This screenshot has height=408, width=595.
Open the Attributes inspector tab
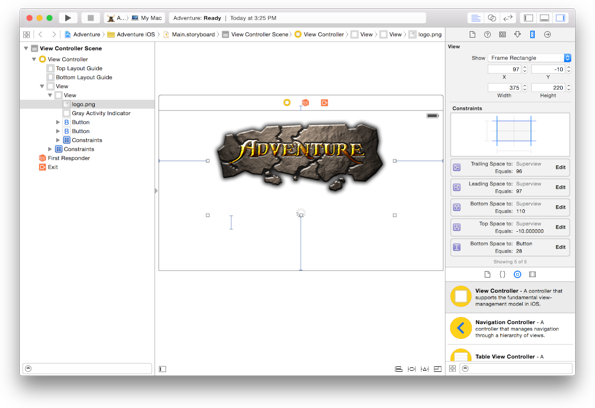tap(518, 35)
